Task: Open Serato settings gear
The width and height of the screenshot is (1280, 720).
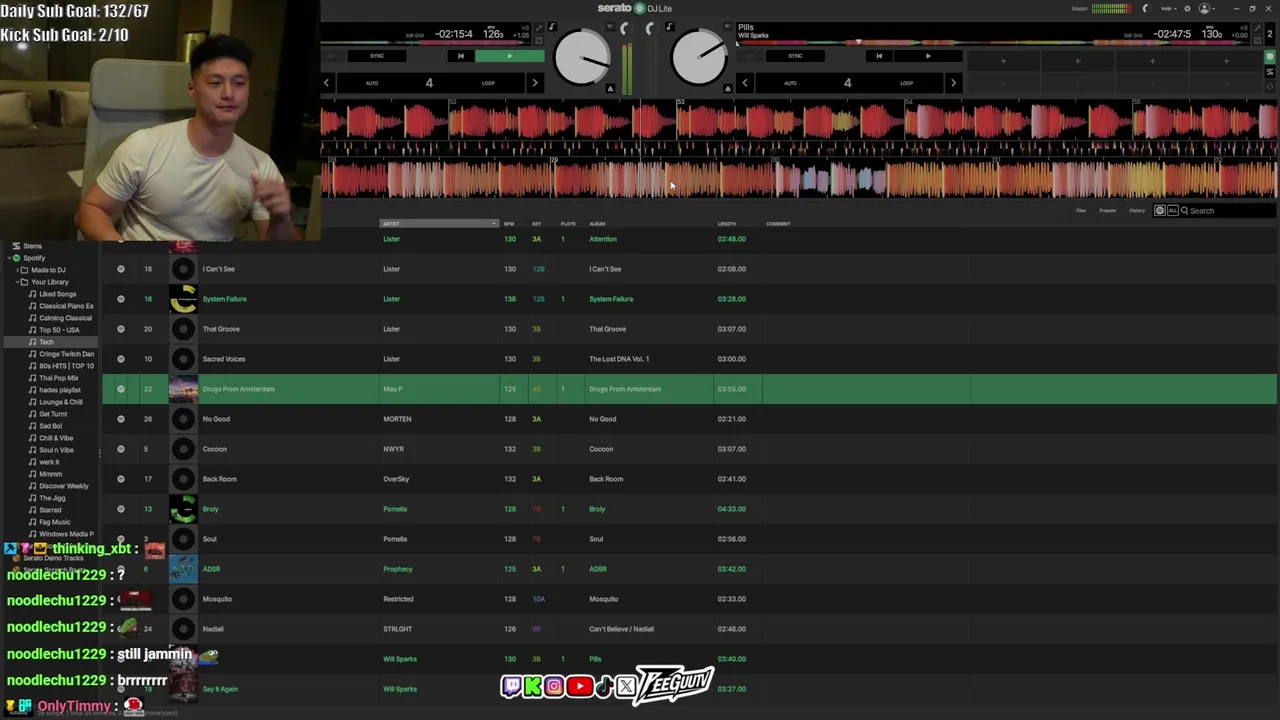Action: click(1187, 8)
